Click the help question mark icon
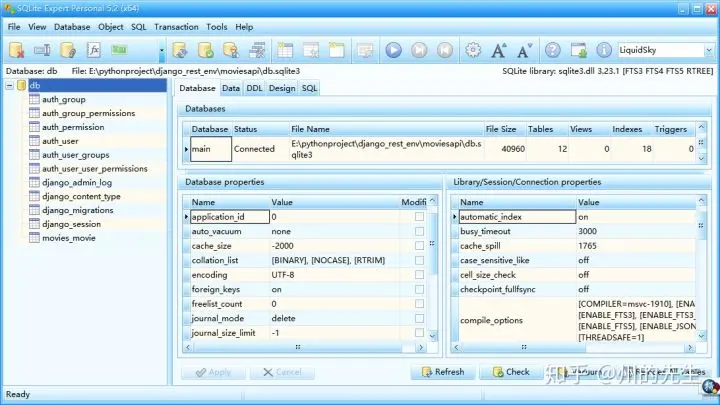Screen dimensions: 720x405 [553, 50]
